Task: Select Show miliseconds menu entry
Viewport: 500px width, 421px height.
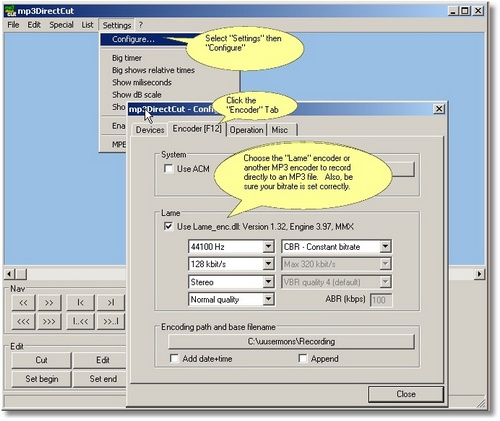Action: click(142, 82)
